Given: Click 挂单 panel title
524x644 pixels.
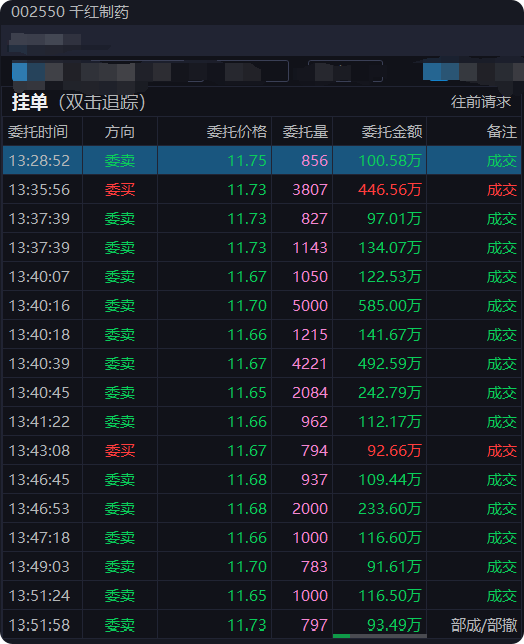Looking at the screenshot, I should pyautogui.click(x=30, y=102).
